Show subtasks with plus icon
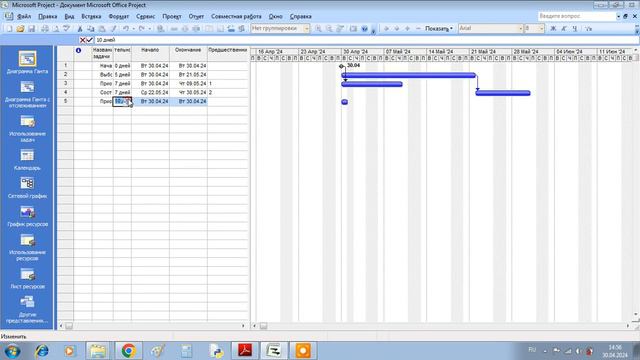The image size is (640, 360). coord(407,29)
